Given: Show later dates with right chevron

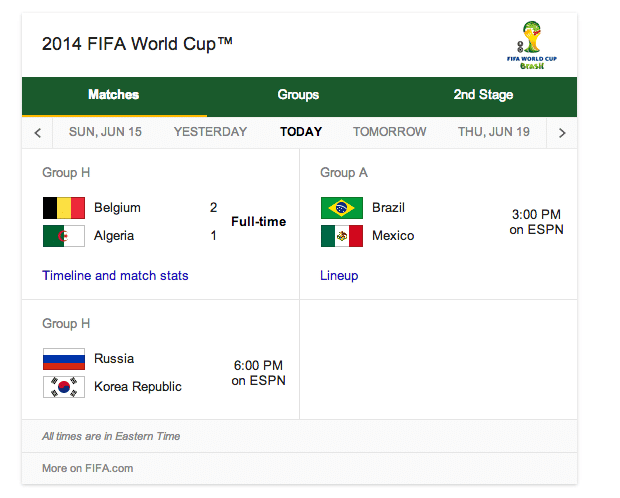Looking at the screenshot, I should (x=562, y=133).
